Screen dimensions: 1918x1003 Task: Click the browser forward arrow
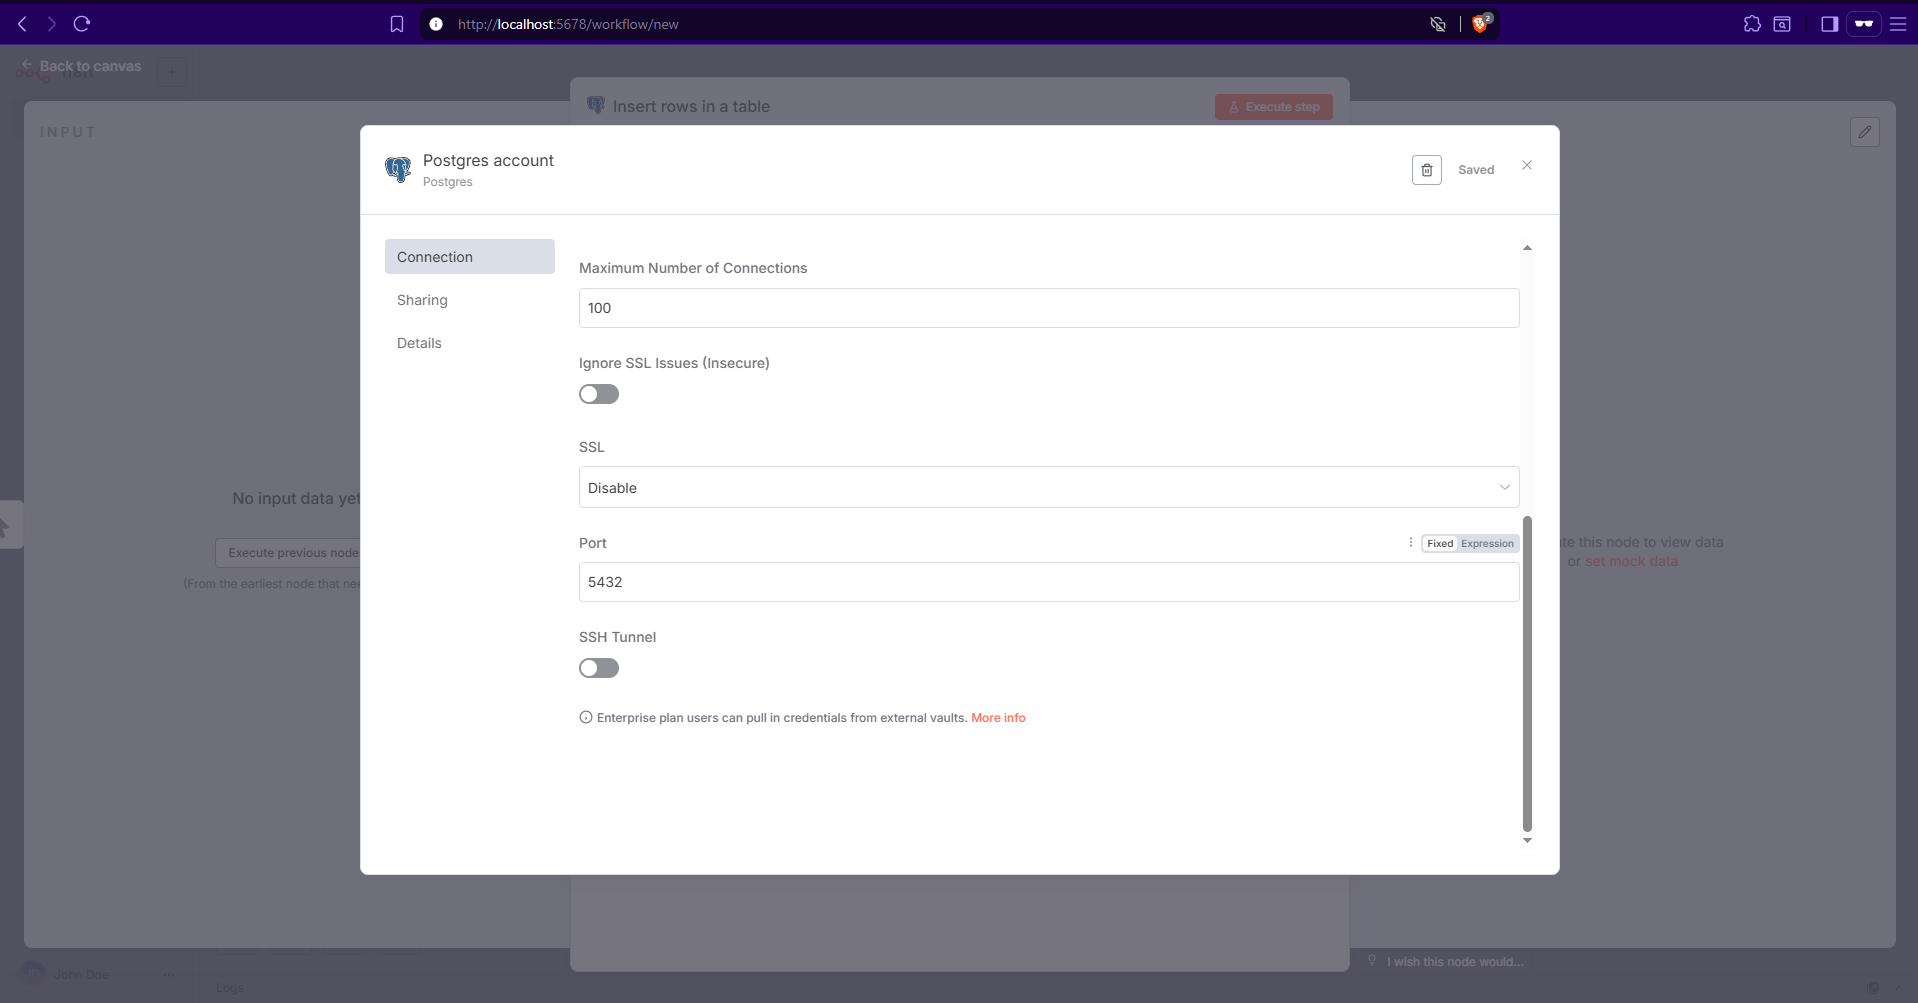point(52,24)
